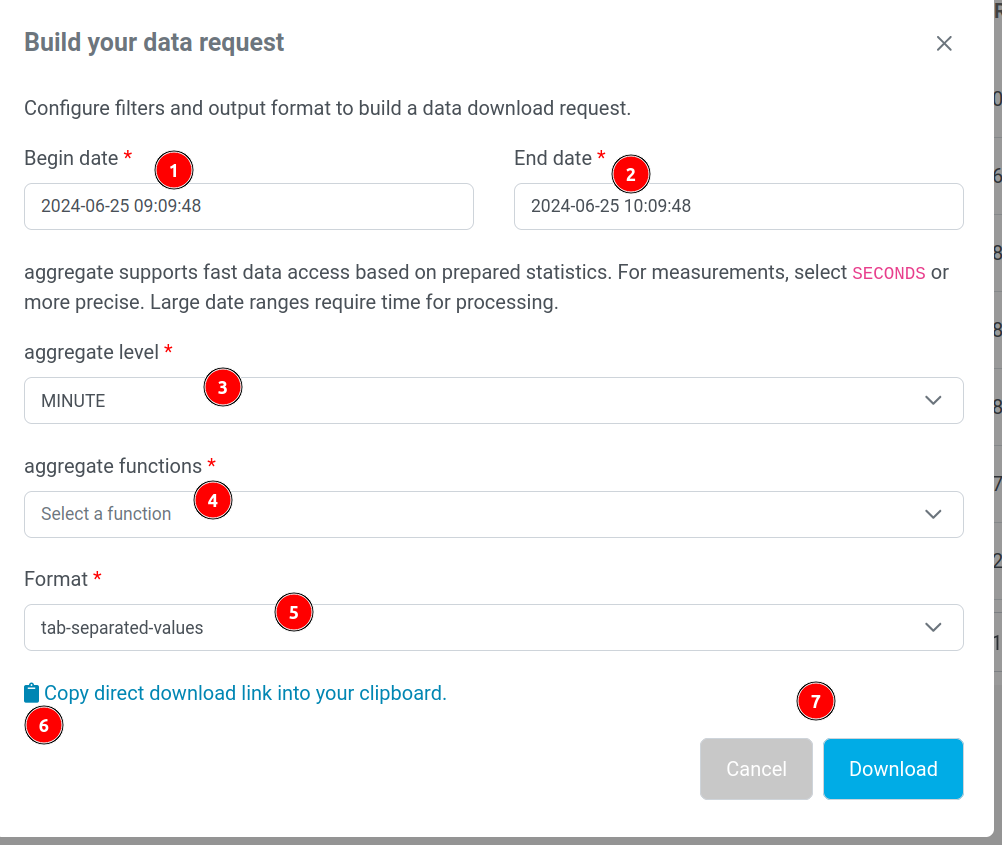Click red marker number 1

click(174, 171)
